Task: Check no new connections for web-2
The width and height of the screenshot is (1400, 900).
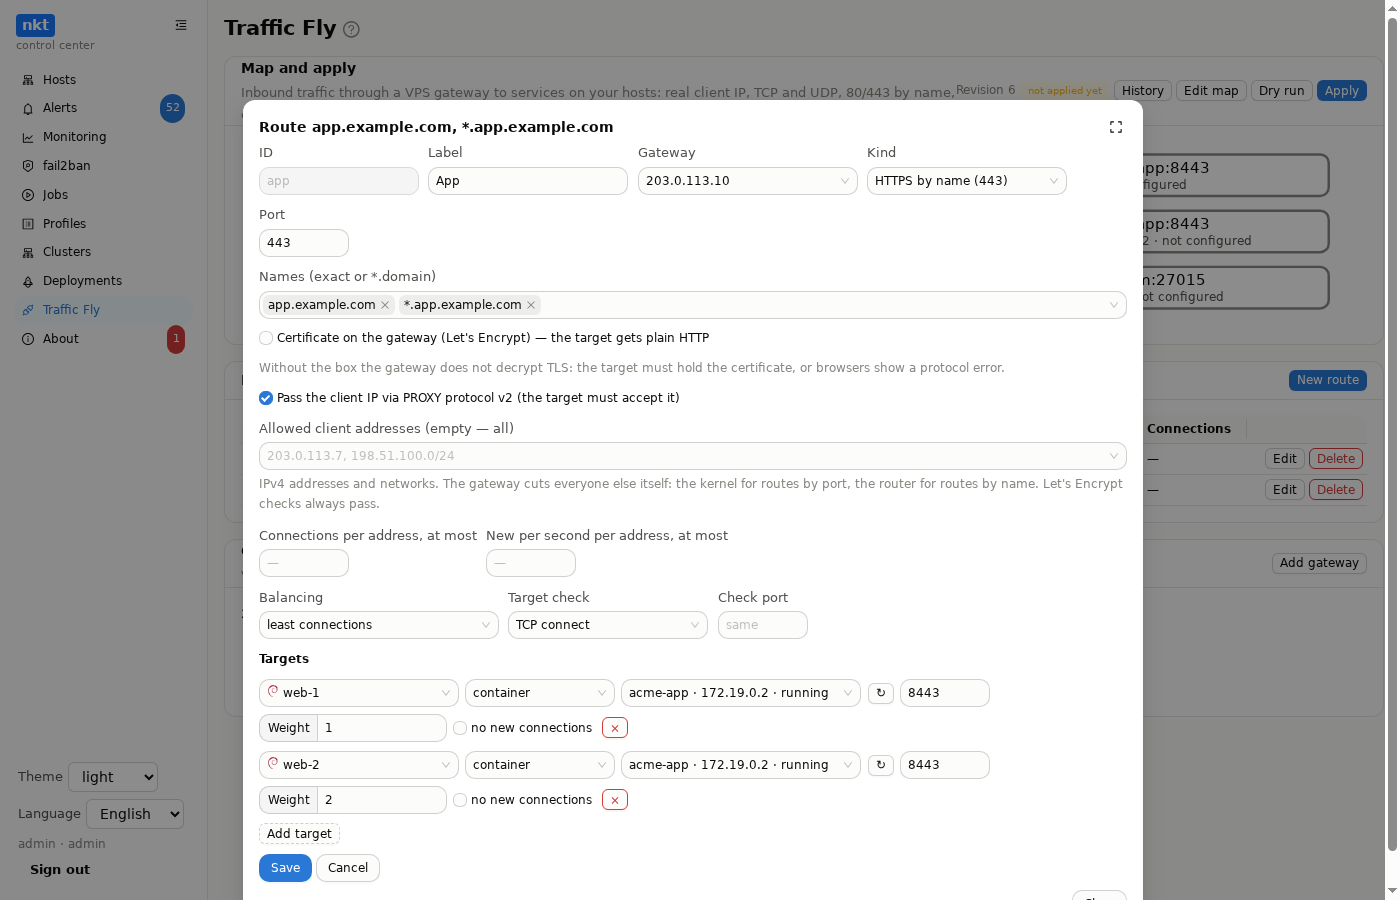Action: tap(460, 800)
